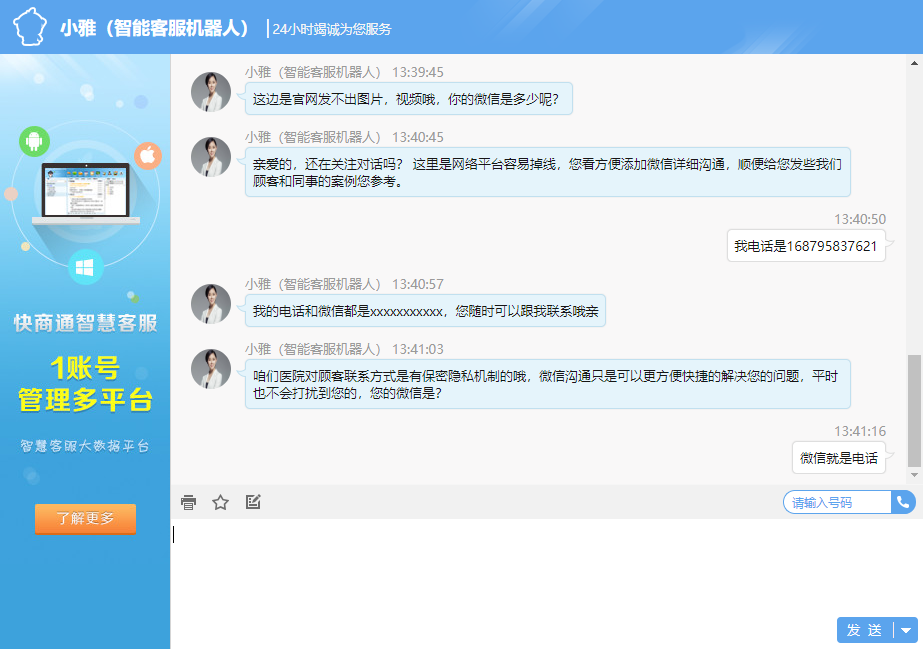Click the chat scrollbar thumb
The height and width of the screenshot is (649, 923).
[914, 408]
